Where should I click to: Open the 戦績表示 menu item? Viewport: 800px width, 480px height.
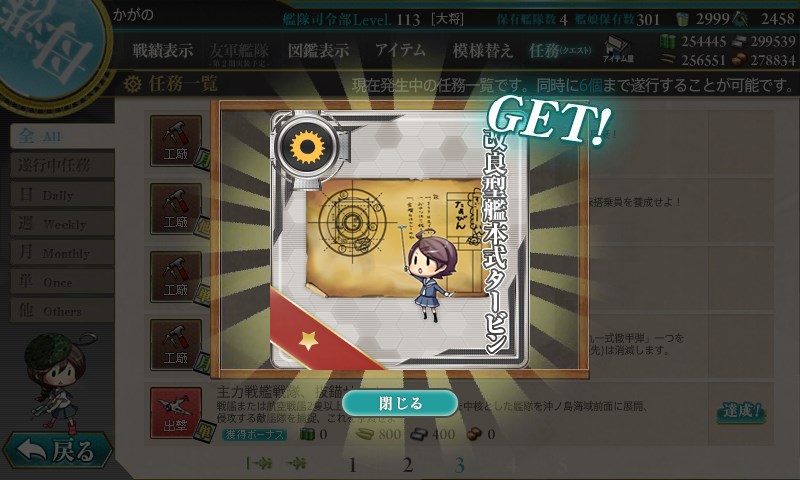click(x=163, y=50)
